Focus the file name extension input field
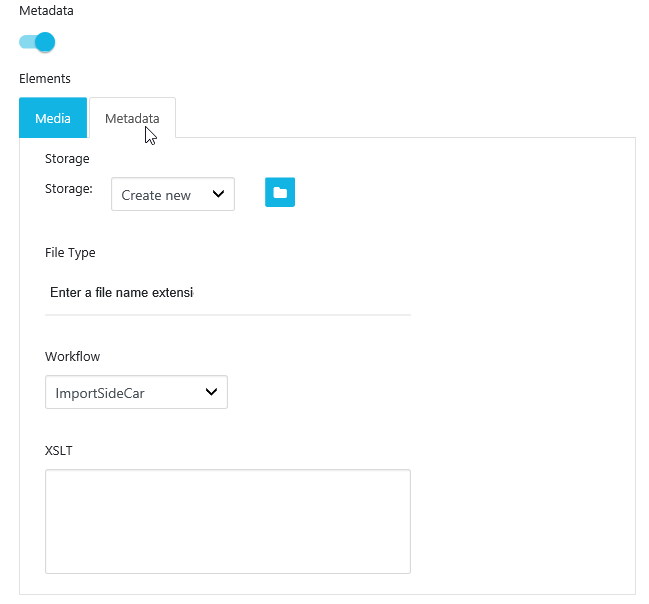649x604 pixels. click(x=227, y=293)
